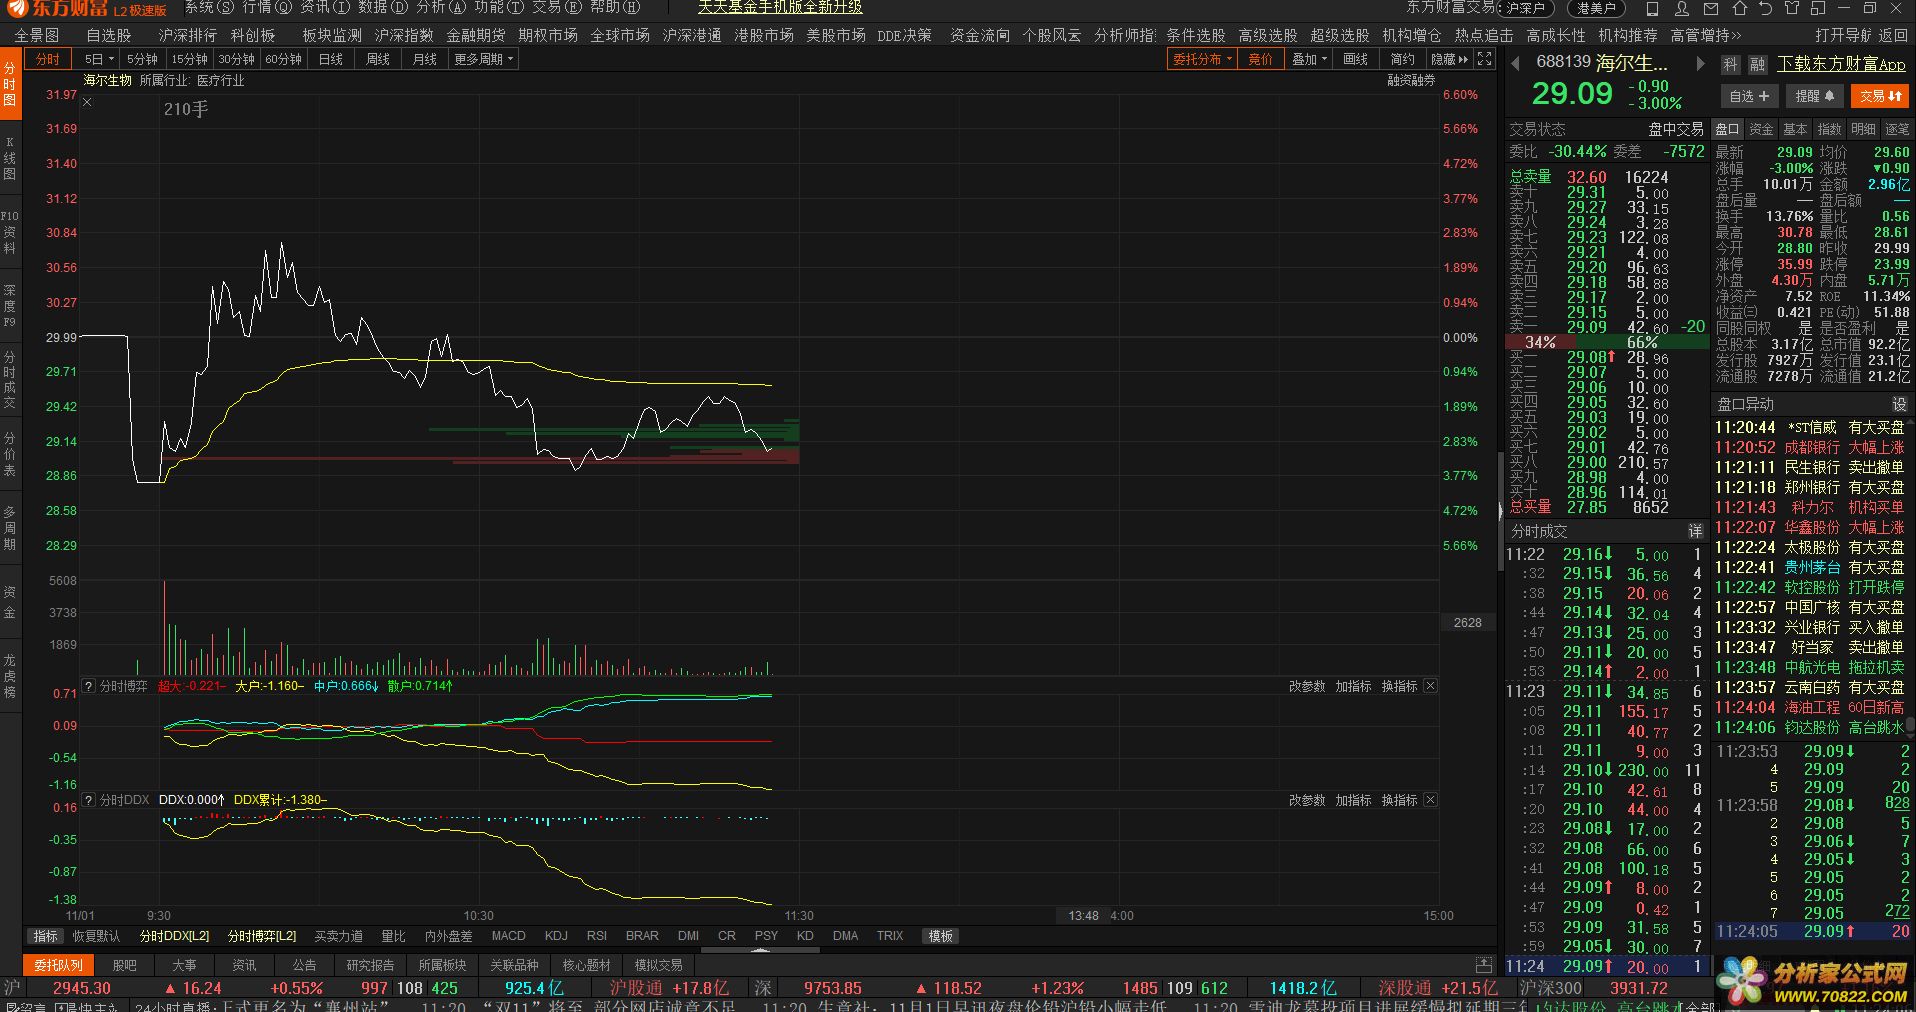Open the mail envelope icon
This screenshot has height=1012, width=1916.
(1711, 8)
